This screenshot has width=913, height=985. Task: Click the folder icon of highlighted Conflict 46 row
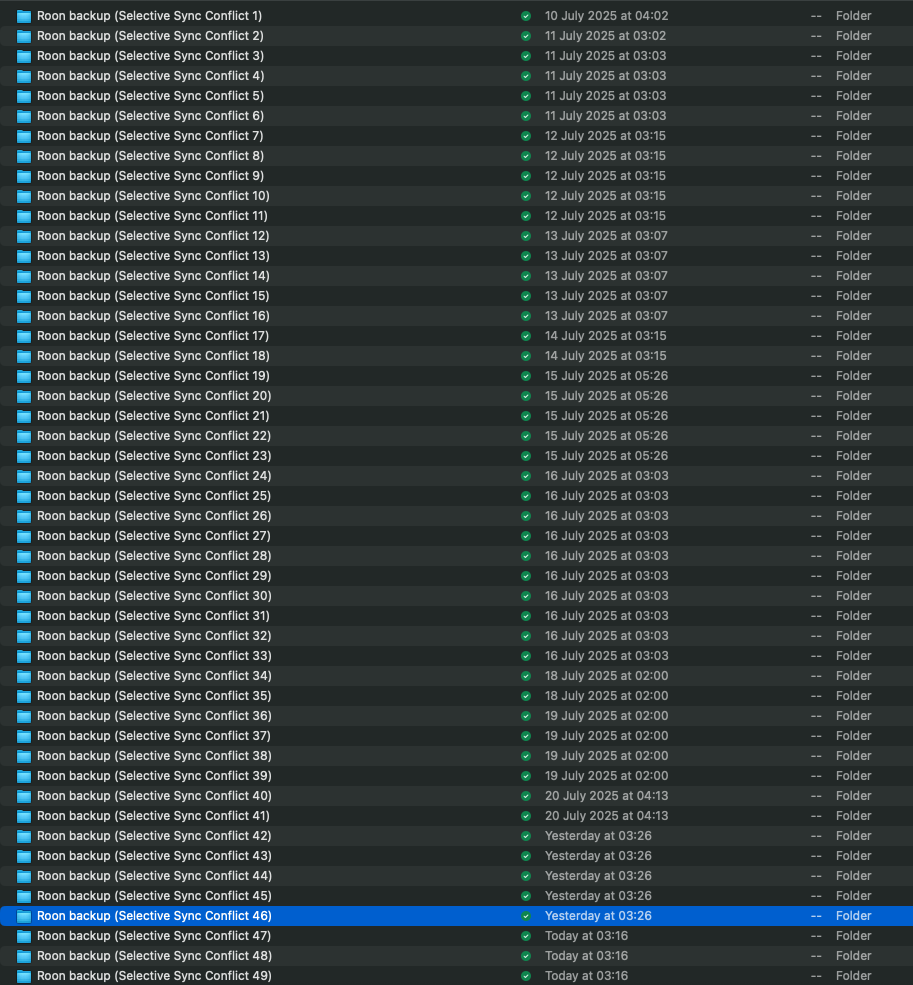[x=24, y=917]
